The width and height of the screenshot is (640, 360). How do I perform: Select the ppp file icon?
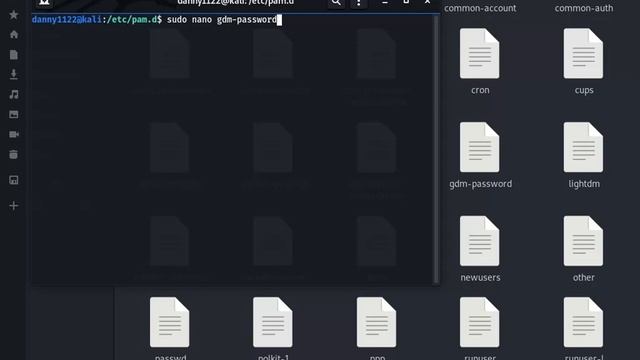click(x=376, y=322)
